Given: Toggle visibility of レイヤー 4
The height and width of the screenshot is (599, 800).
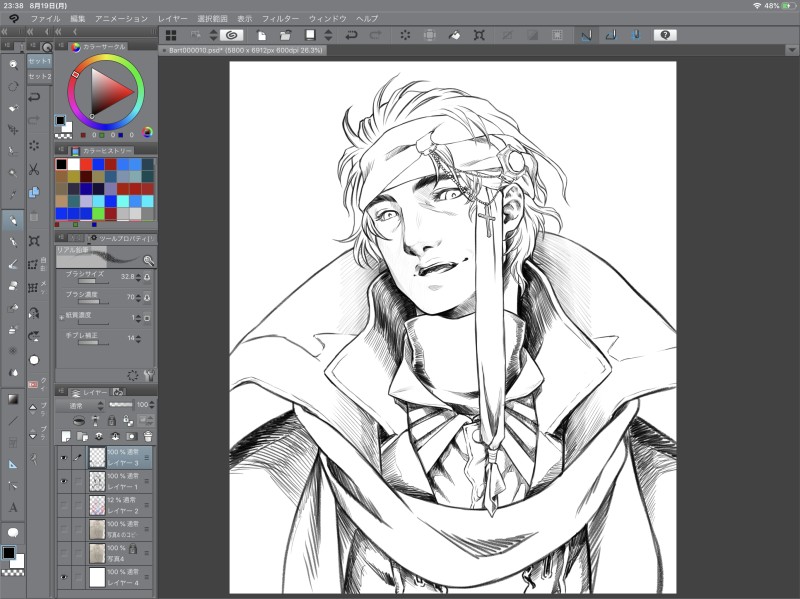Looking at the screenshot, I should [64, 577].
